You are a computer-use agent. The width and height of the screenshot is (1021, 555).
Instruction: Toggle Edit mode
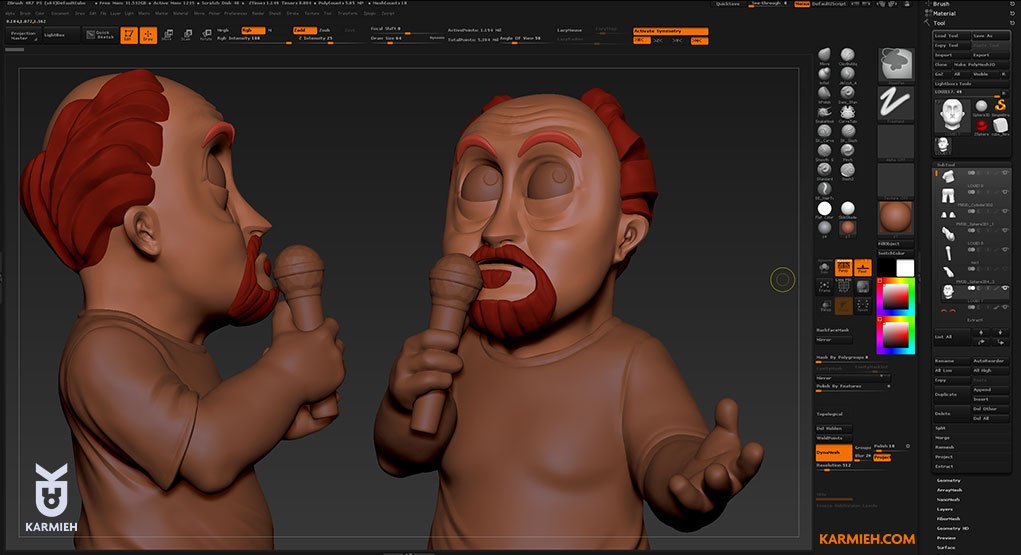tap(129, 35)
